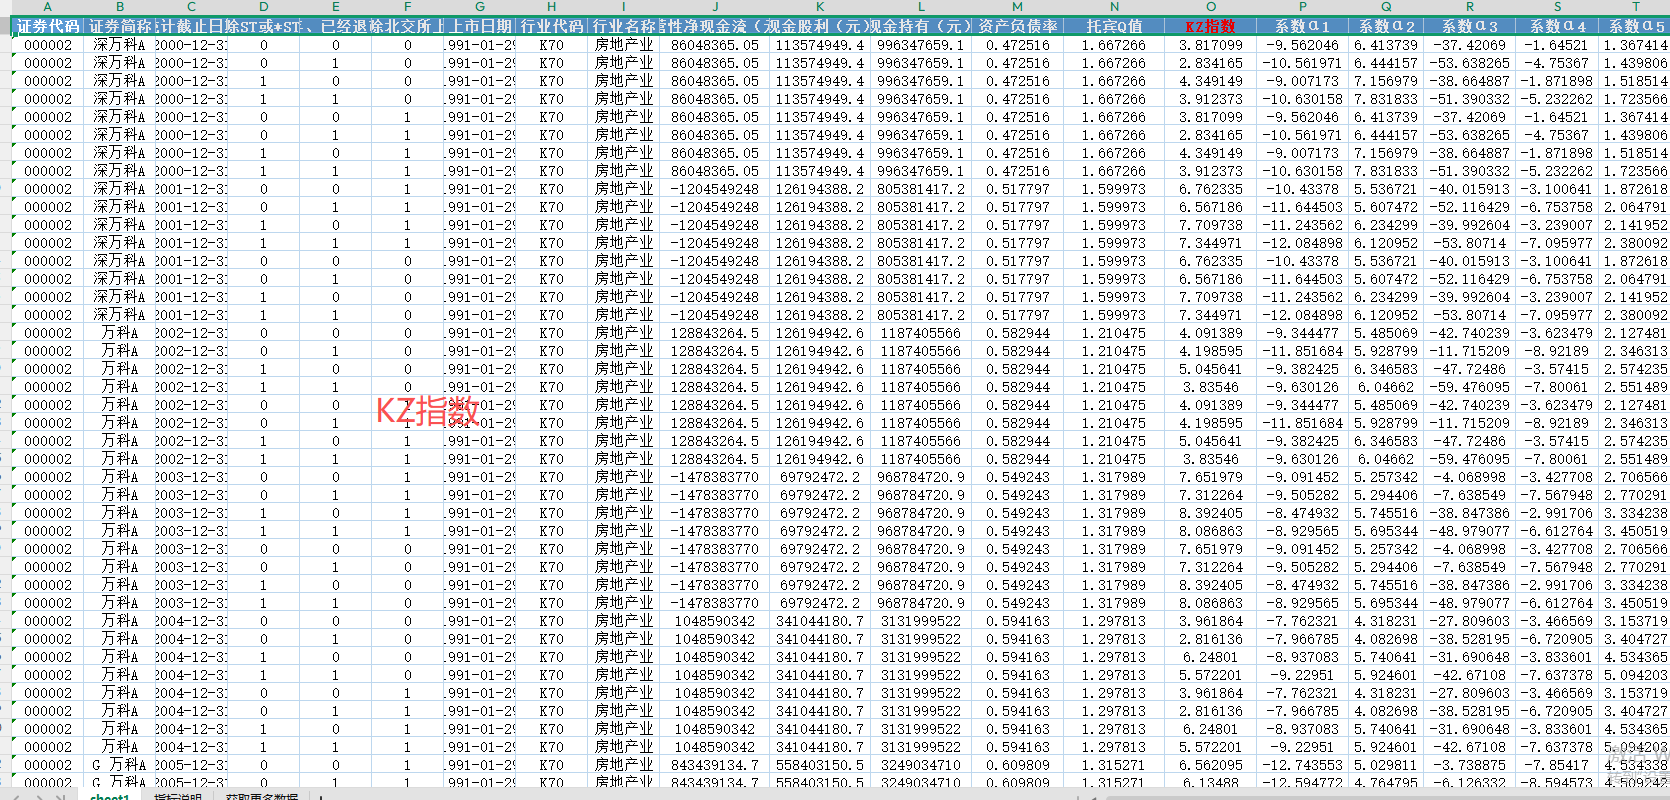Screen dimensions: 1670x800
Task: Select the 除ST或*ST header cell
Action: 264,26
